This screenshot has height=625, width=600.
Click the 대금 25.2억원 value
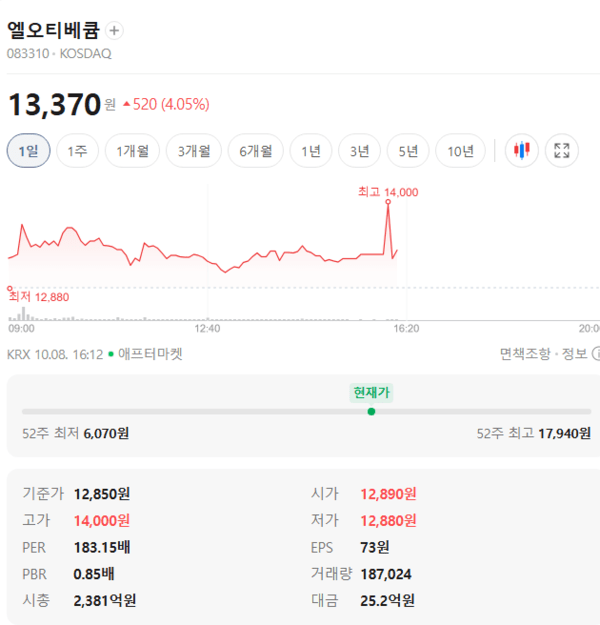pyautogui.click(x=387, y=600)
